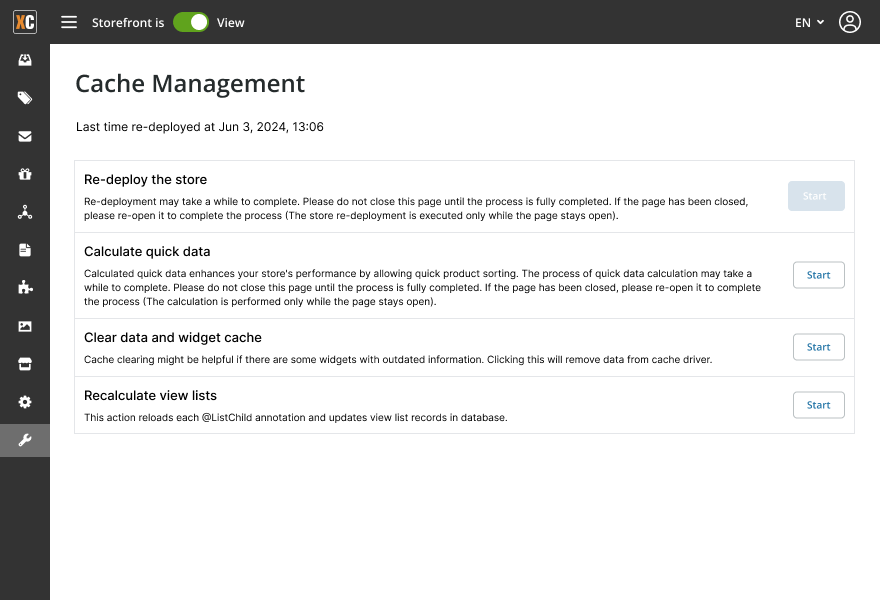The width and height of the screenshot is (880, 600).
Task: Click the X-Cart logo icon
Action: coord(25,22)
